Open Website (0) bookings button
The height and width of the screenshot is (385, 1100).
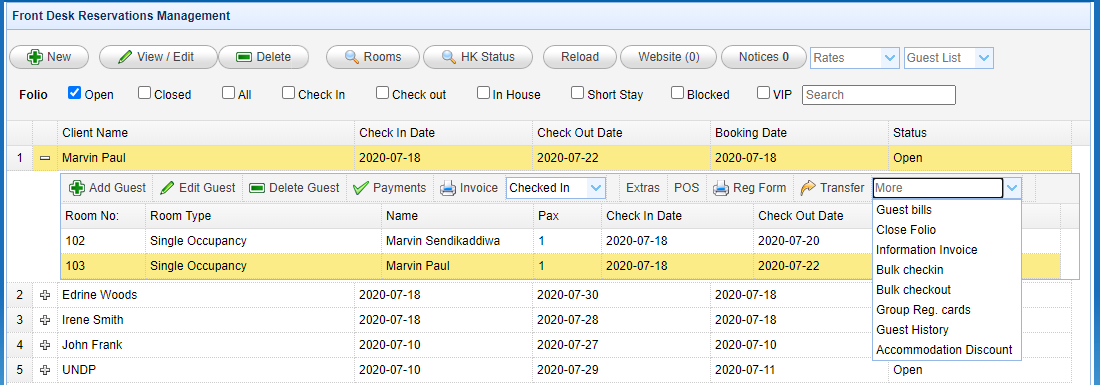668,58
